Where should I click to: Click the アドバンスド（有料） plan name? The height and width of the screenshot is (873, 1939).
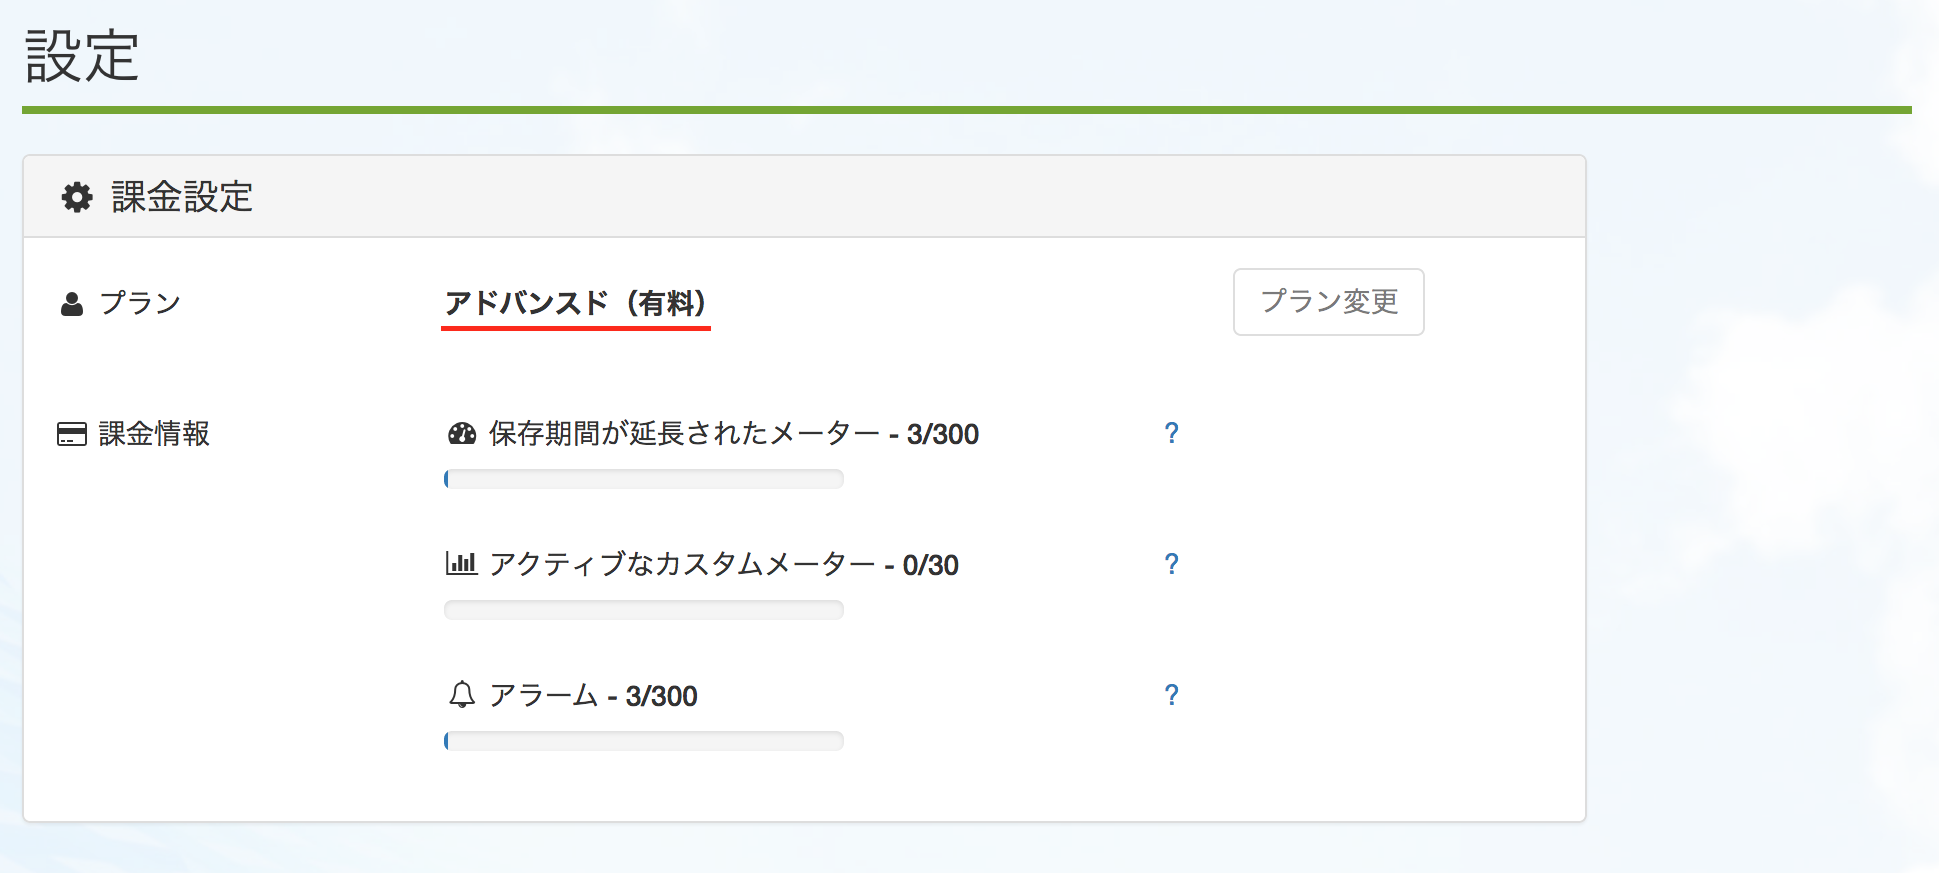pos(576,303)
